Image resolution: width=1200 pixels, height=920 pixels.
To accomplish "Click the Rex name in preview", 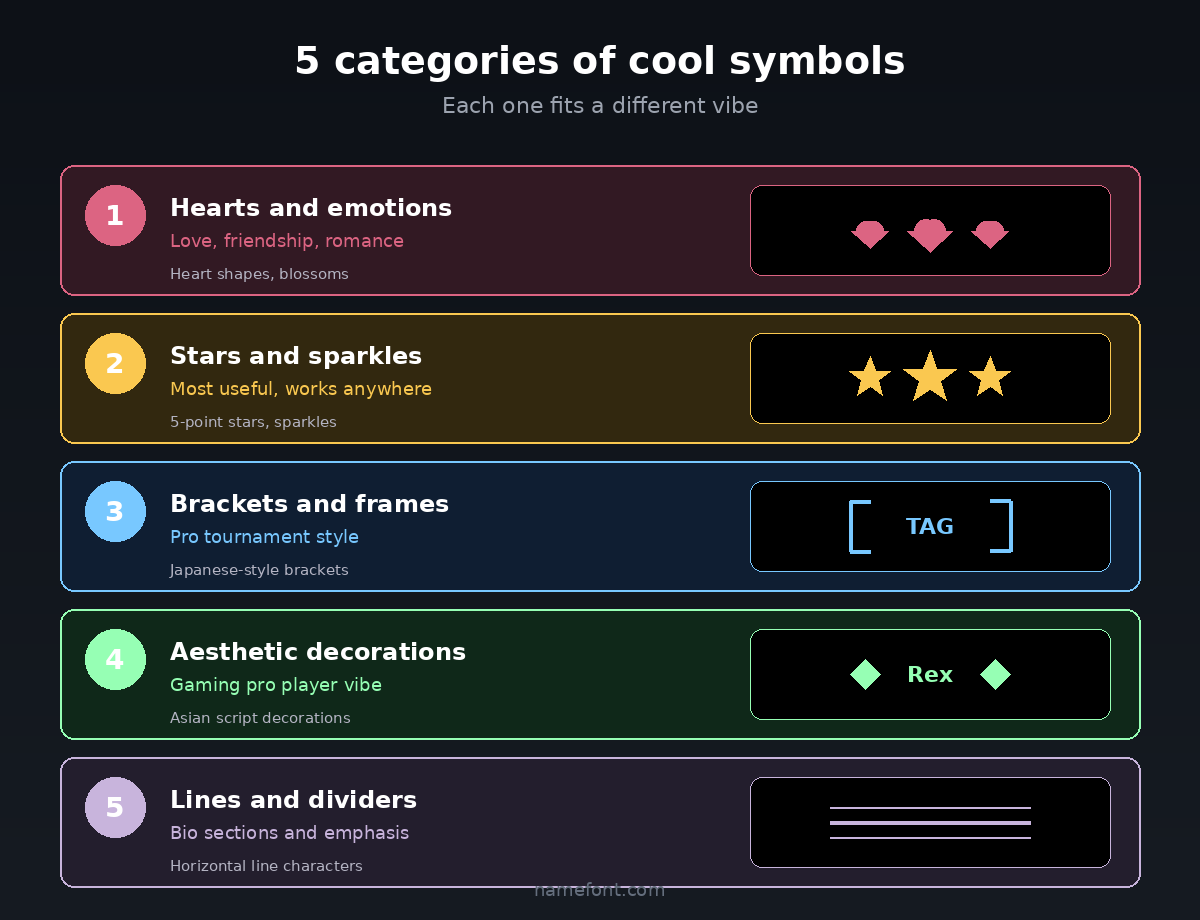I will (x=930, y=675).
